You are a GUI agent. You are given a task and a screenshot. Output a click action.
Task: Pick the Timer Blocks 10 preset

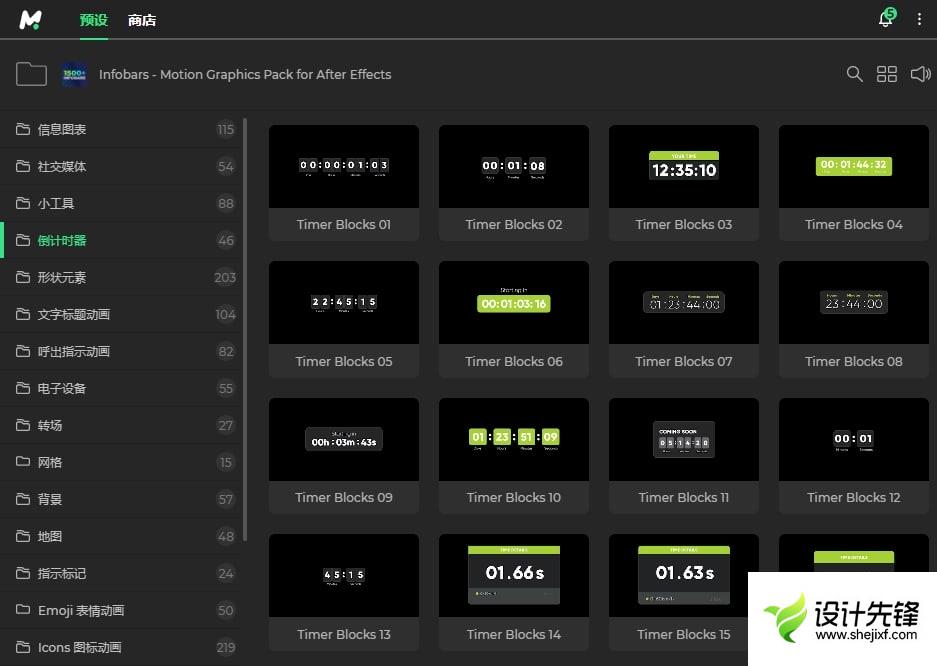pyautogui.click(x=514, y=439)
